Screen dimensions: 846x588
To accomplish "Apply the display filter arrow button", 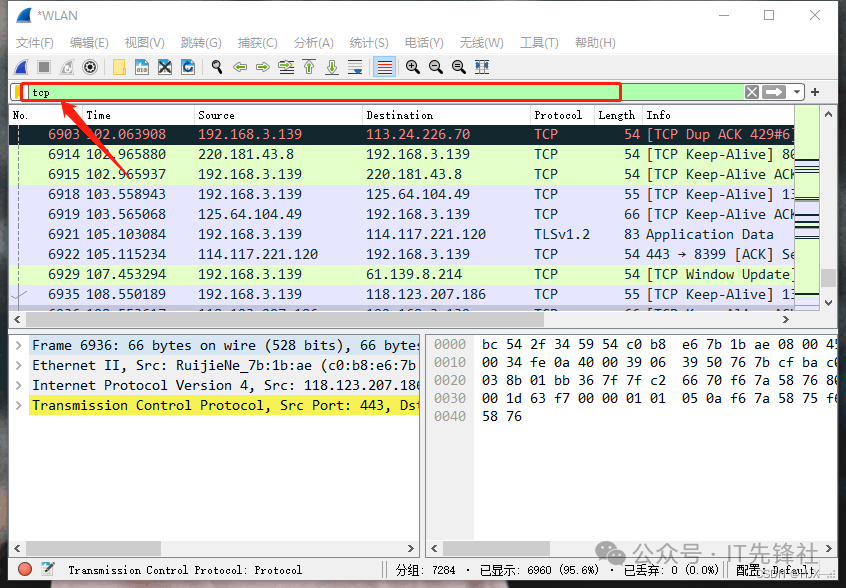I will 774,92.
